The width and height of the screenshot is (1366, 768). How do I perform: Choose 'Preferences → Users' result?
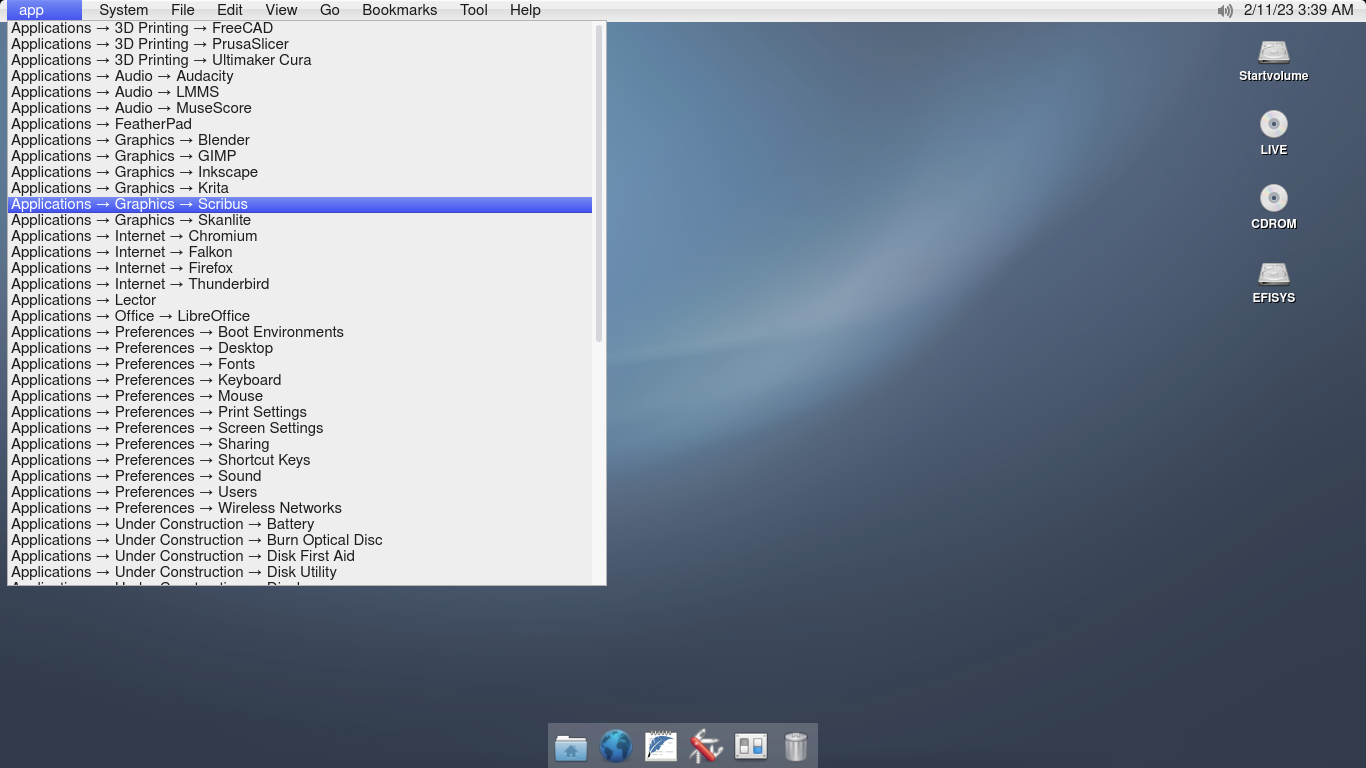coord(300,492)
